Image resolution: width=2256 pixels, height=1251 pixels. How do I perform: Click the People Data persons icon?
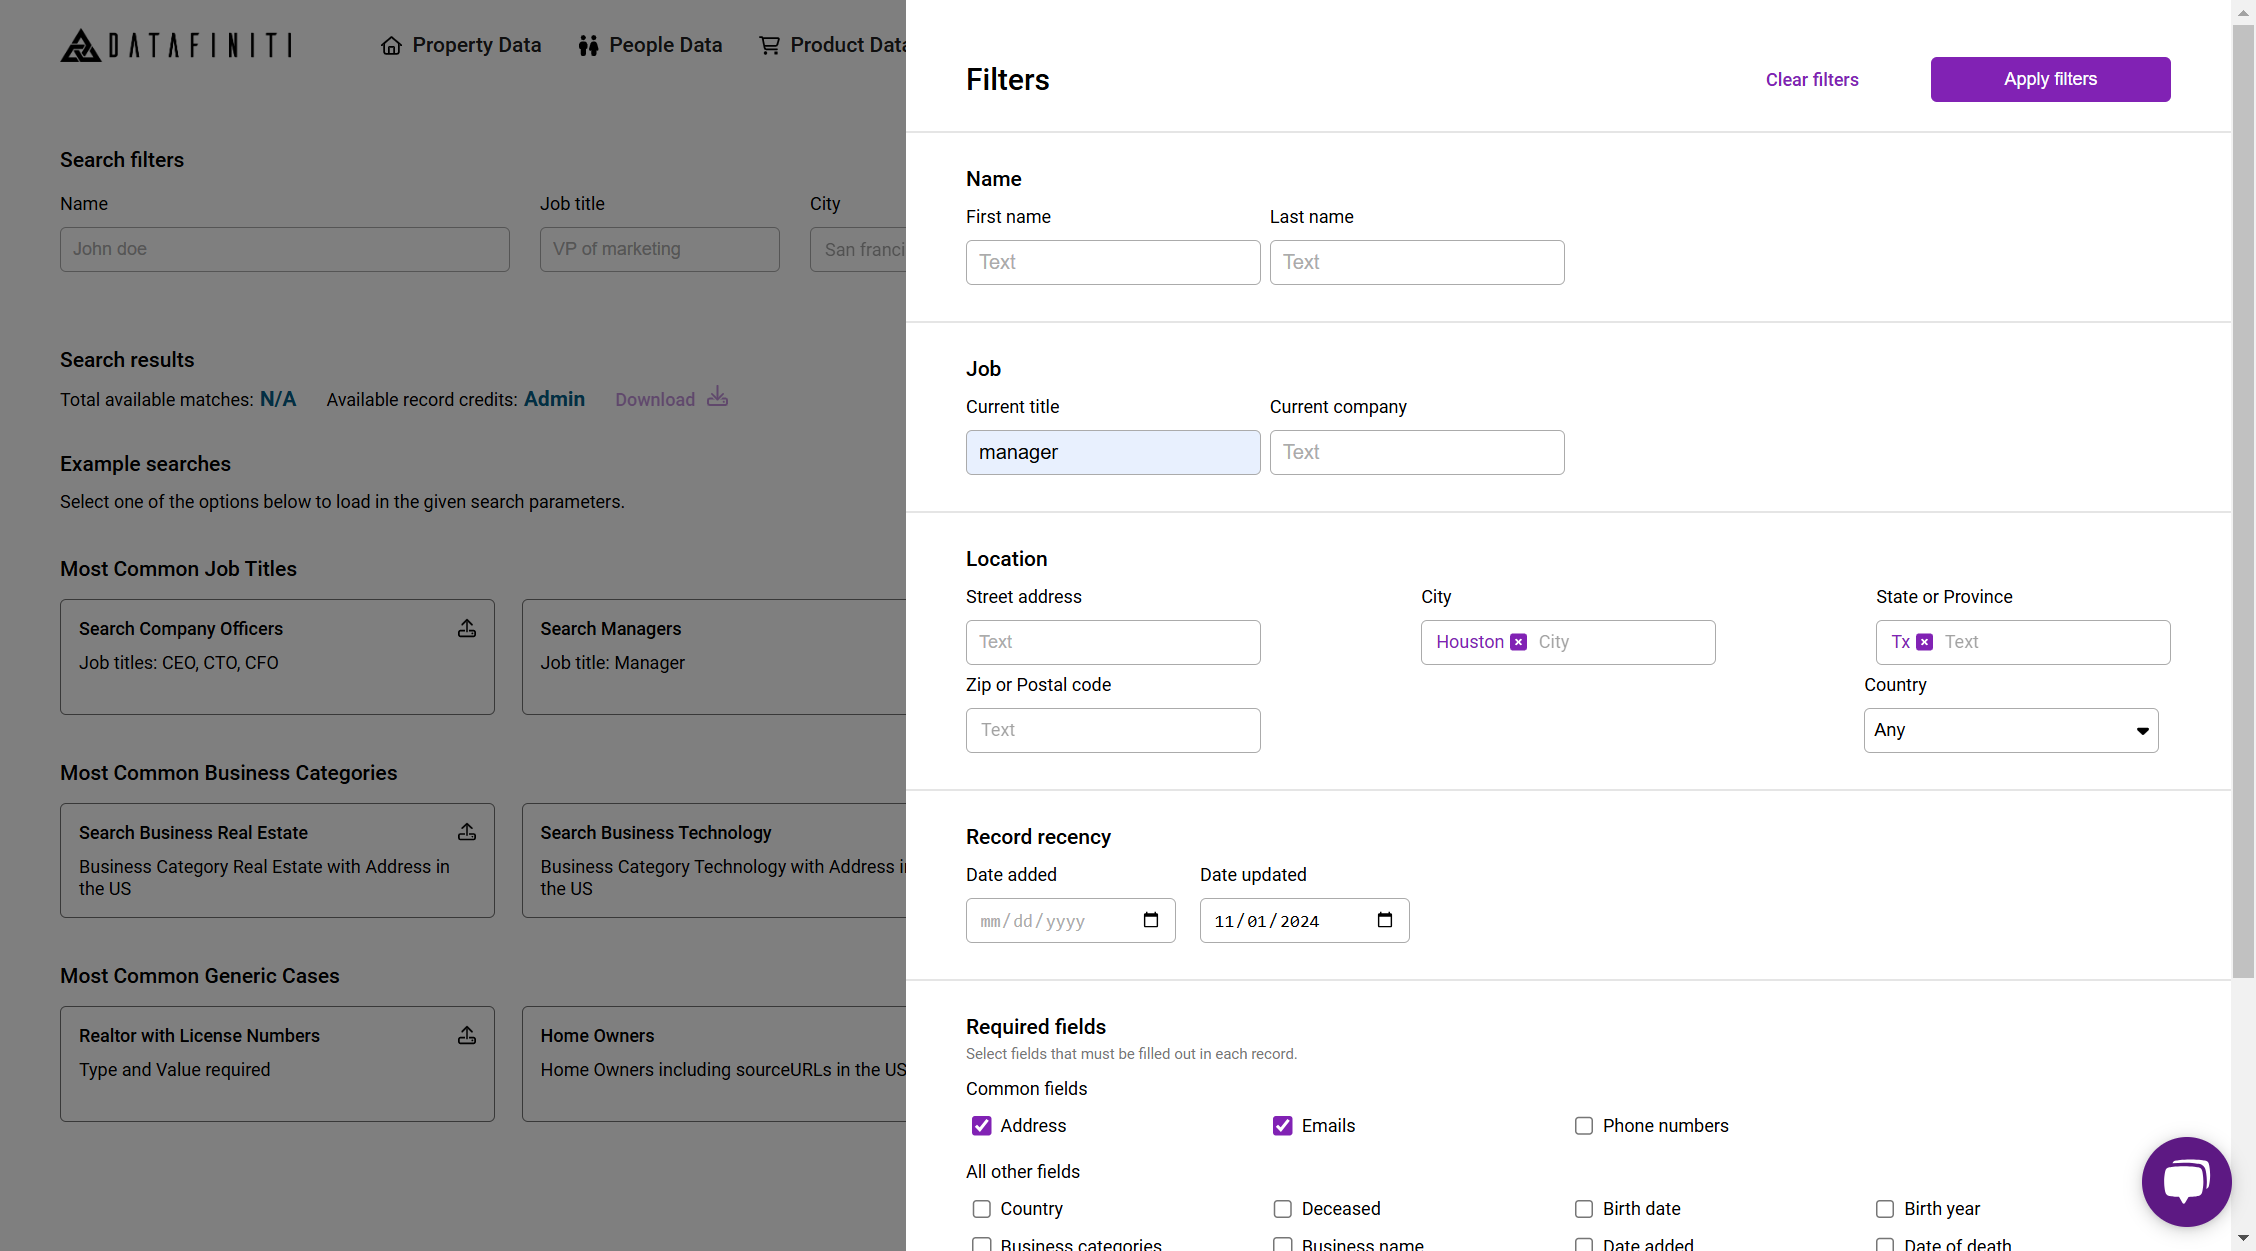click(x=588, y=45)
